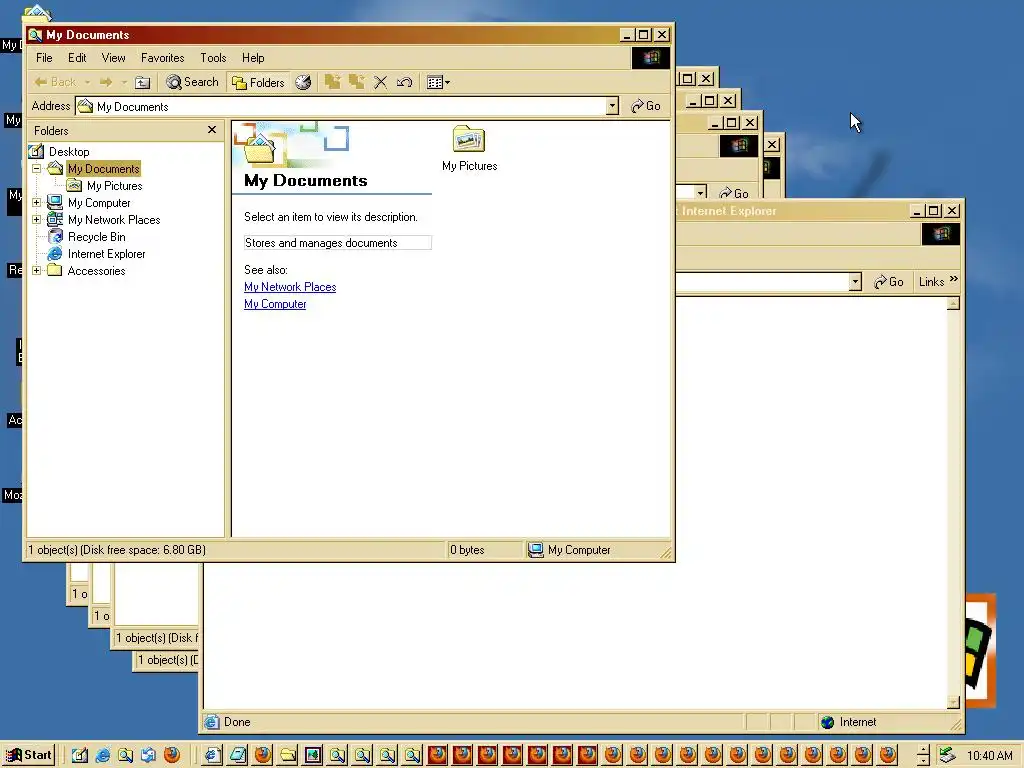This screenshot has height=768, width=1024.
Task: Open the Favorites menu
Action: [163, 58]
